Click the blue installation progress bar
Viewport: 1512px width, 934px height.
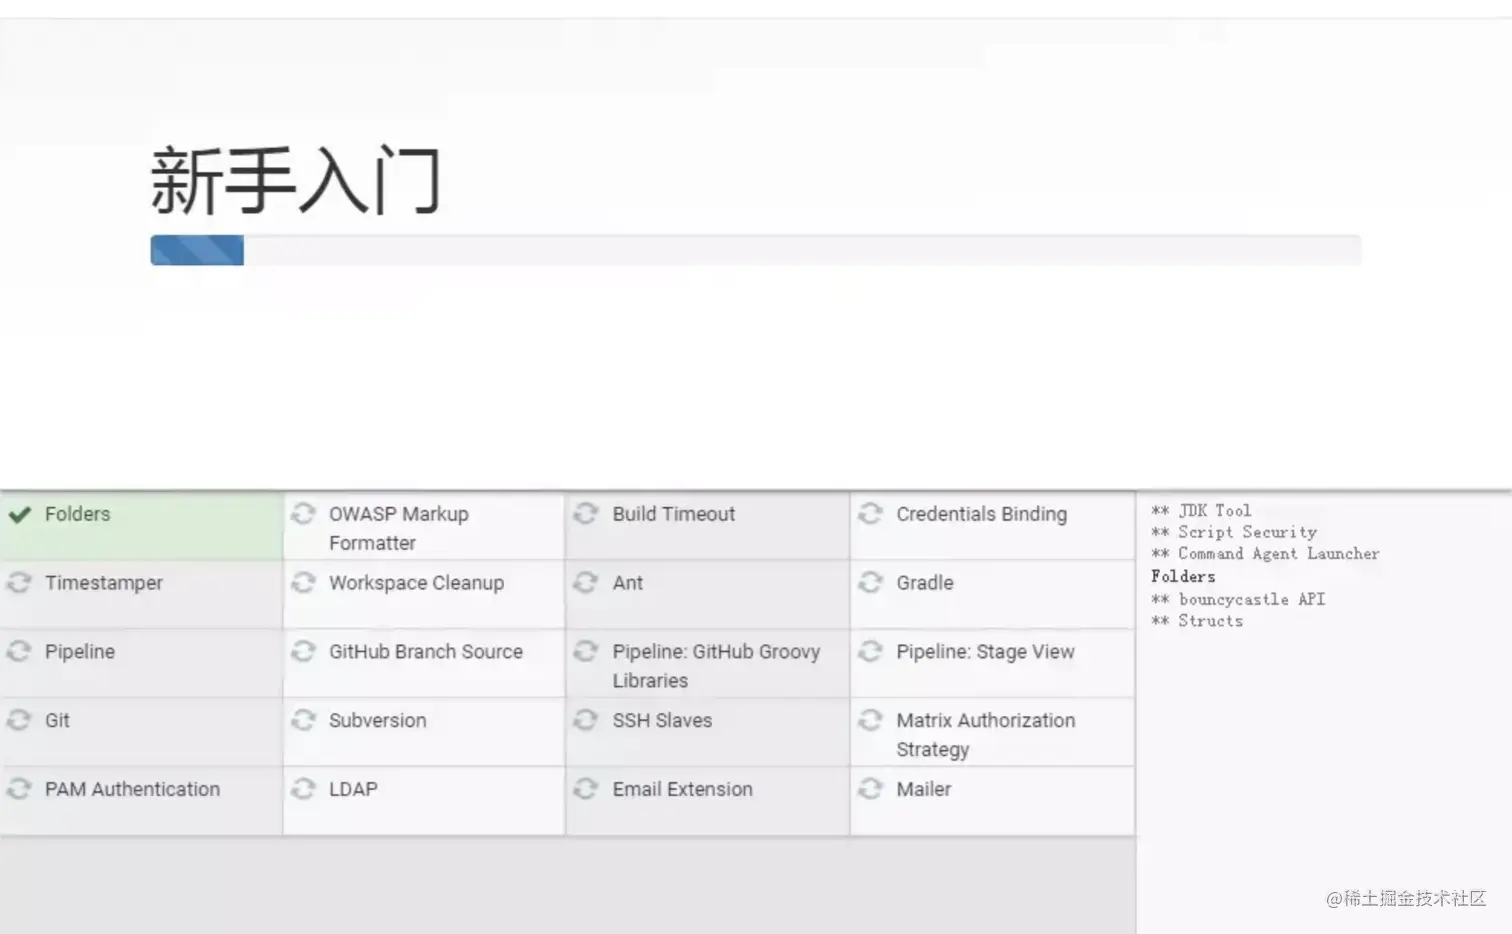point(197,250)
